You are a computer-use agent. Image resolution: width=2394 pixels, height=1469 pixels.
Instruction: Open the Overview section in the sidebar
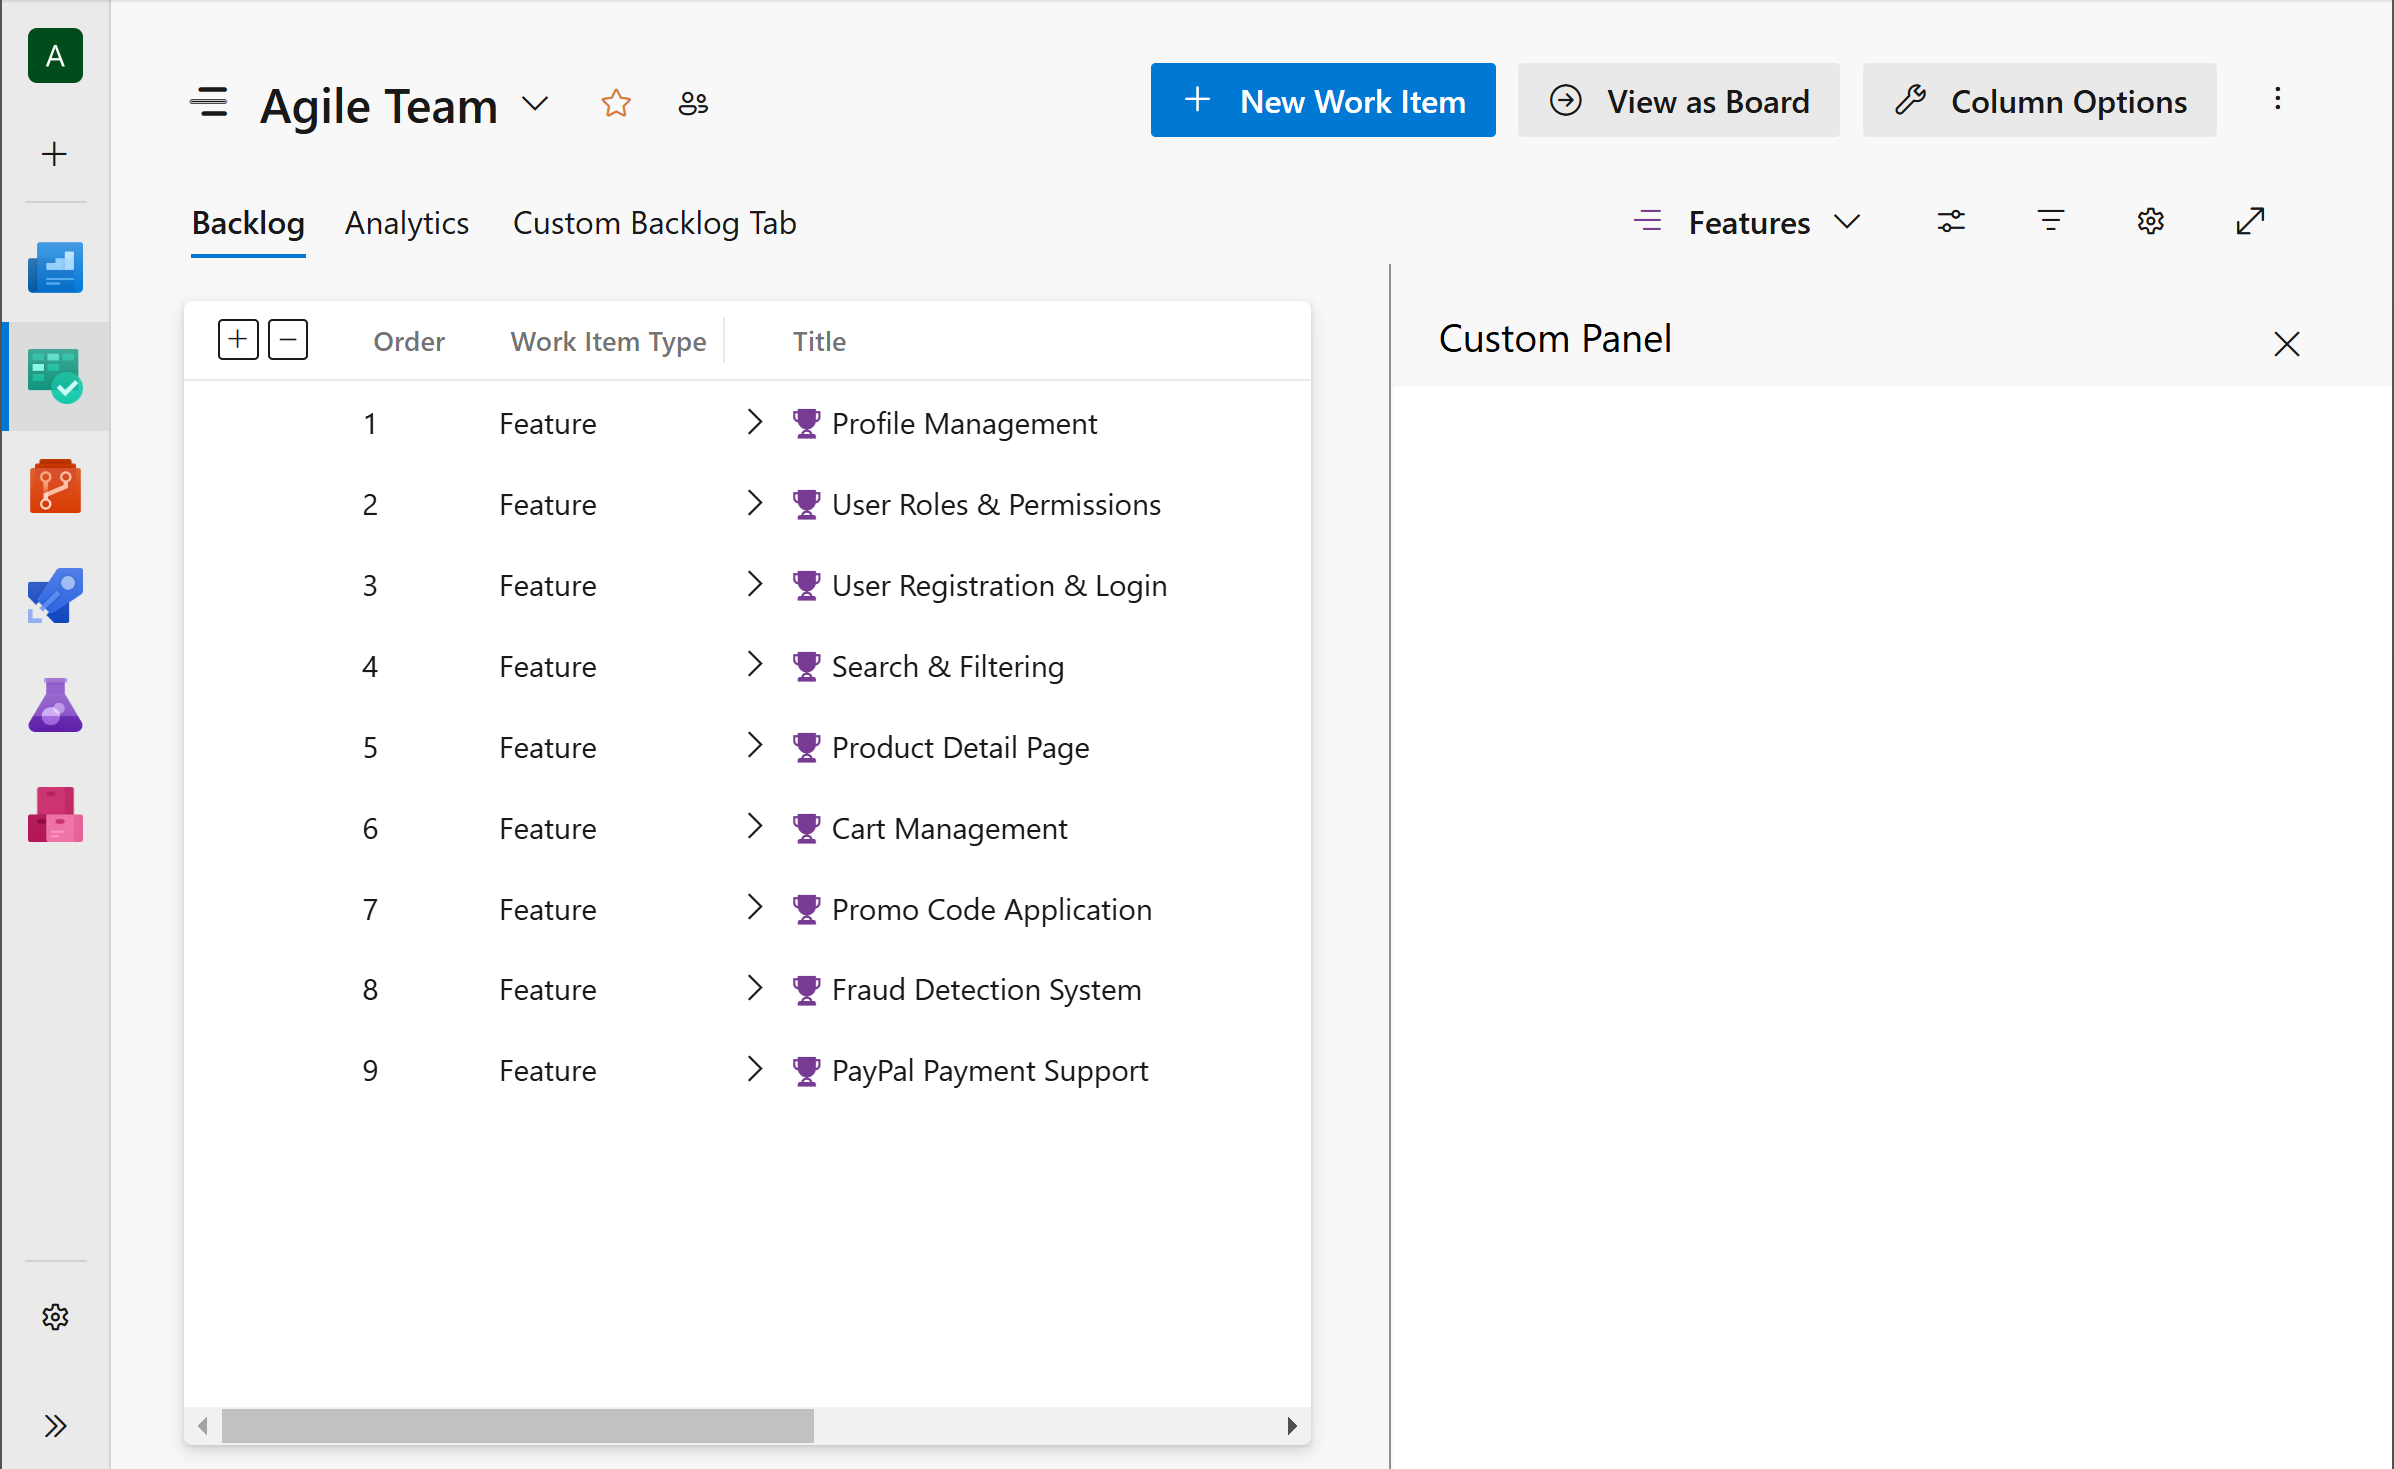tap(56, 267)
